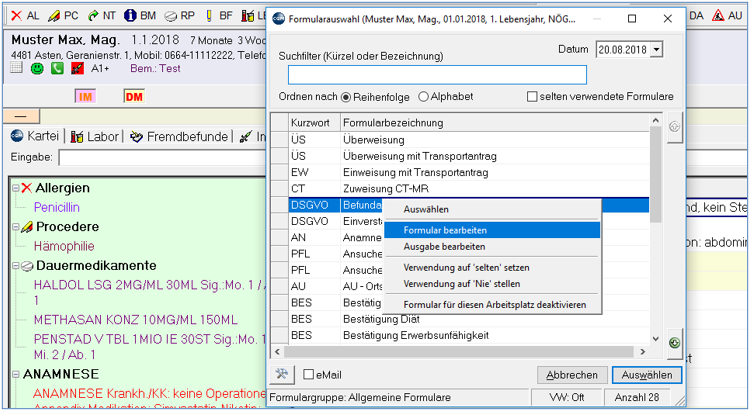Collapse the Allergien tree node

point(16,188)
